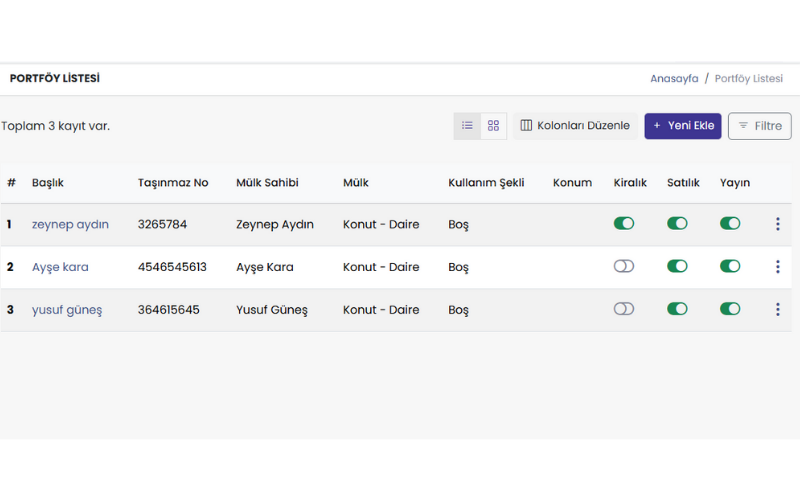Click the Mülk Sahibi column header

(x=267, y=183)
